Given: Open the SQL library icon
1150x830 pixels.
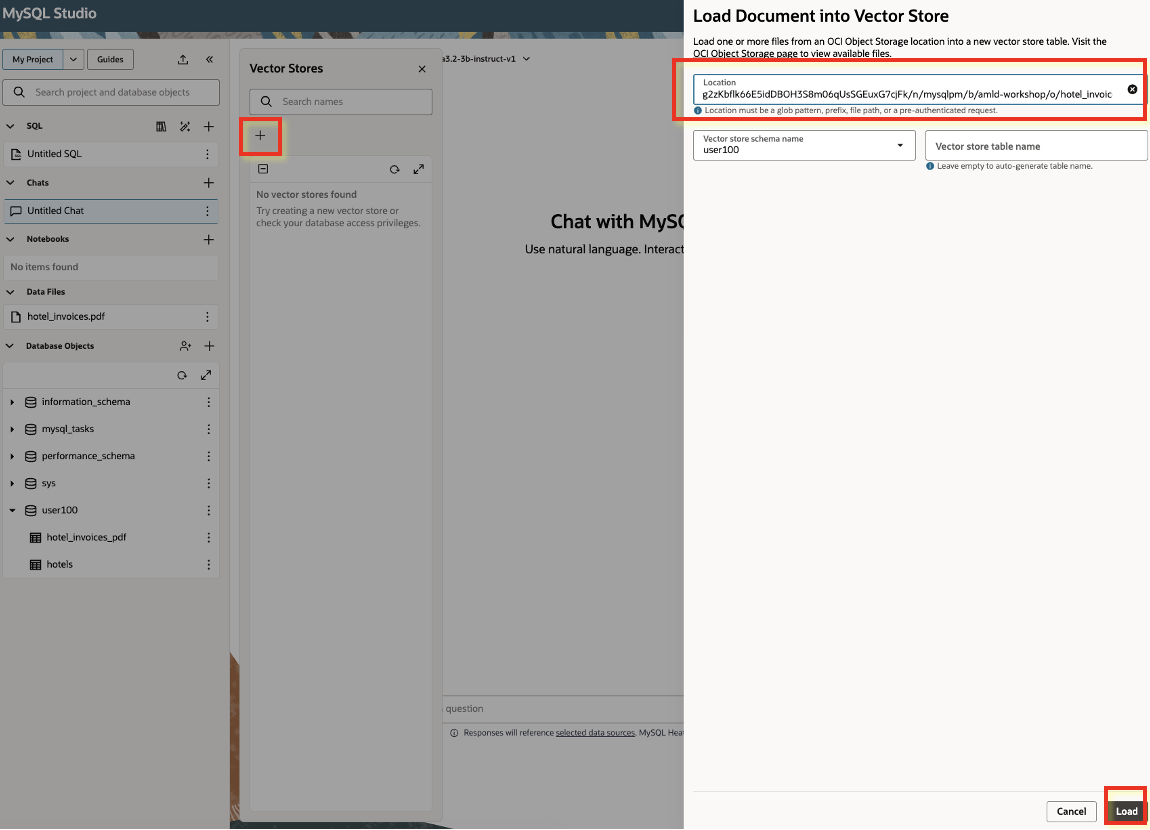Looking at the screenshot, I should (161, 127).
